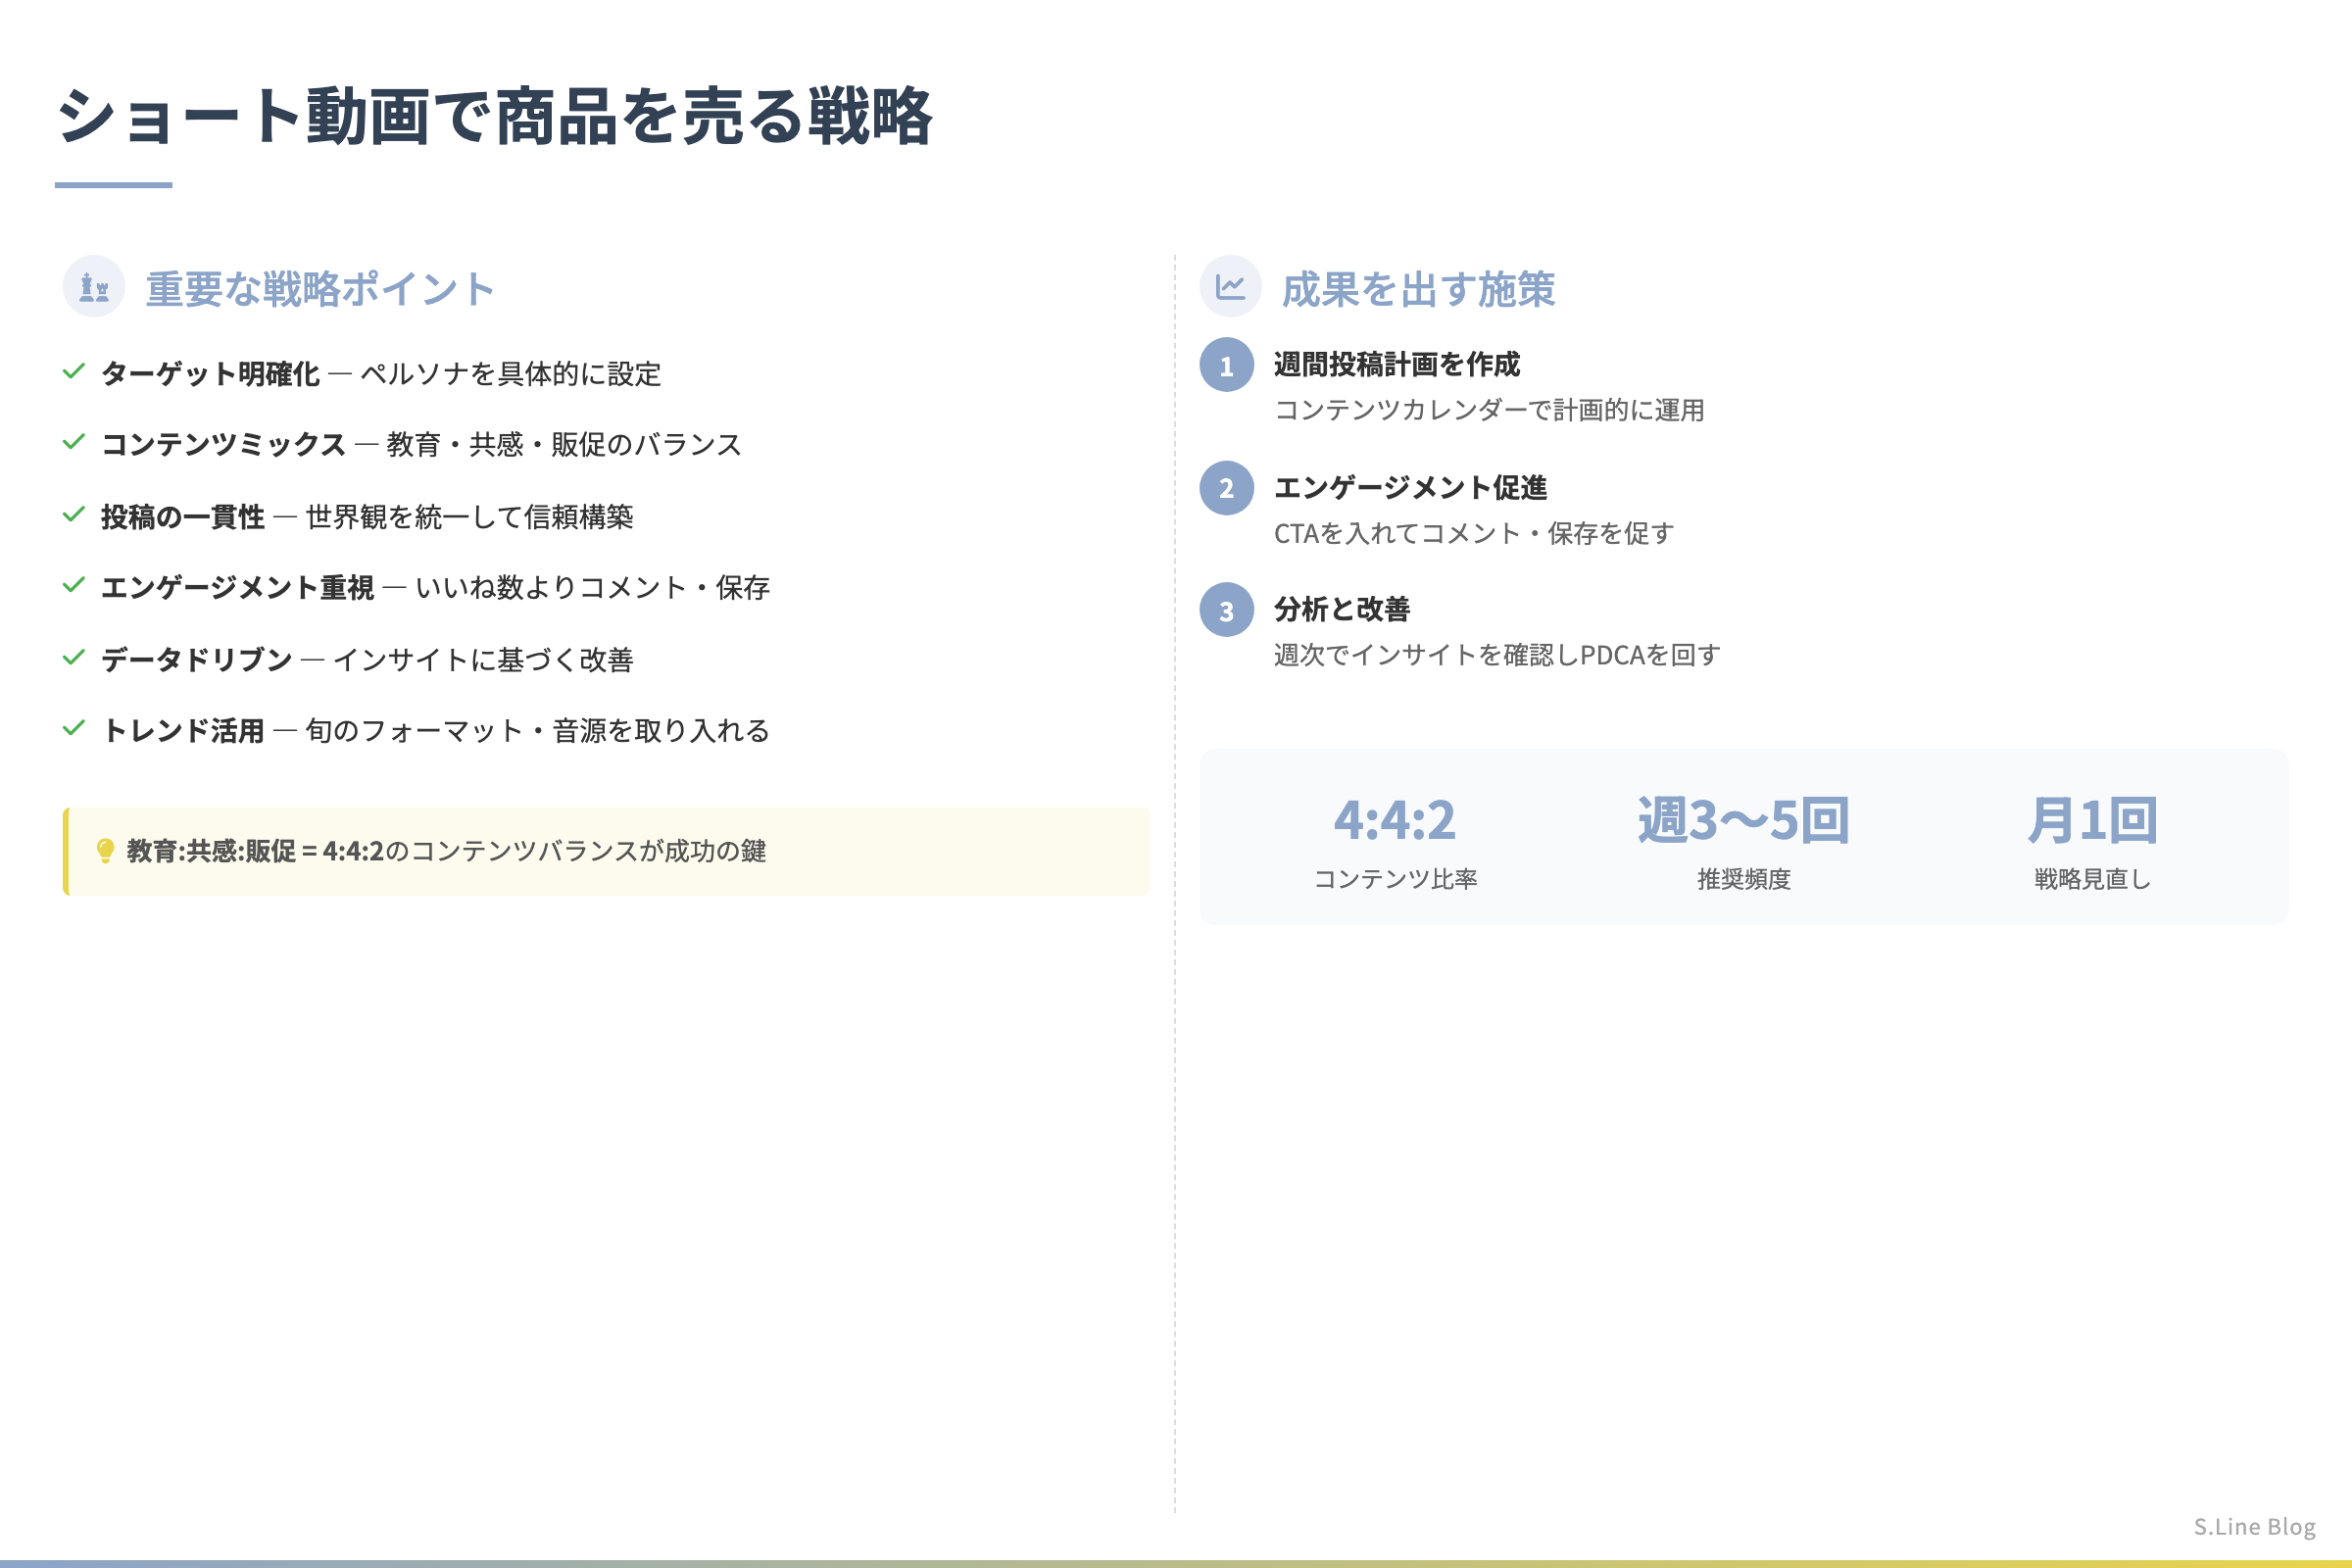Select the slide title ショート動画で商品を売る戦略
This screenshot has height=1568, width=2352.
tap(495, 116)
